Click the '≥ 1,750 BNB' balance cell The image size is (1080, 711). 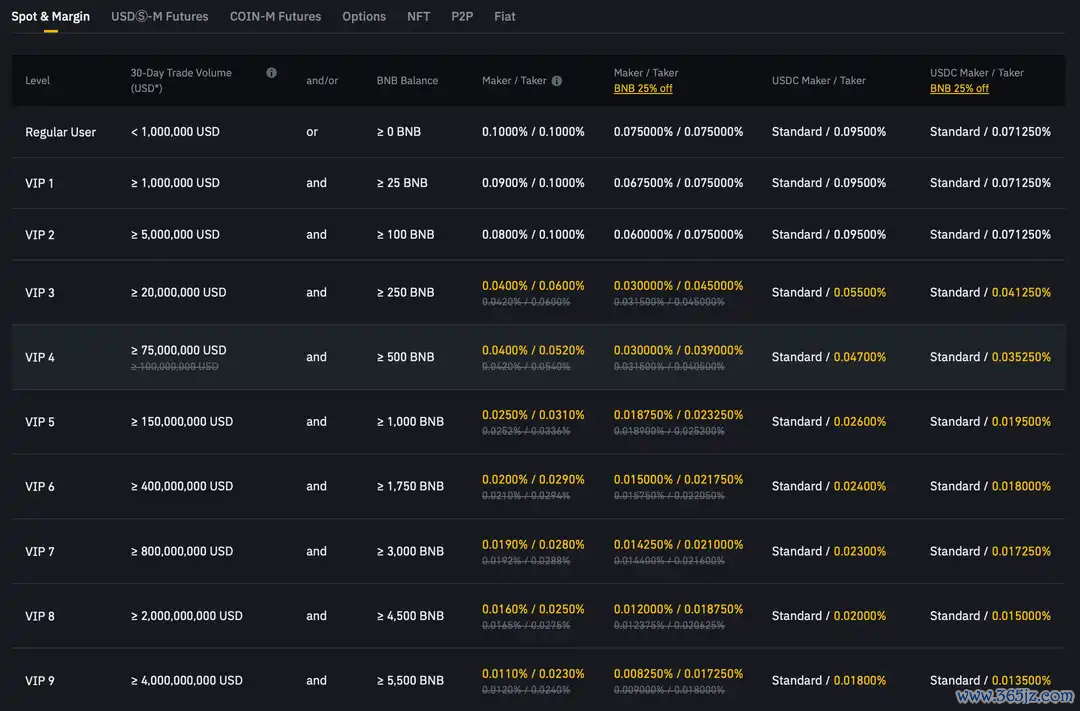(410, 486)
